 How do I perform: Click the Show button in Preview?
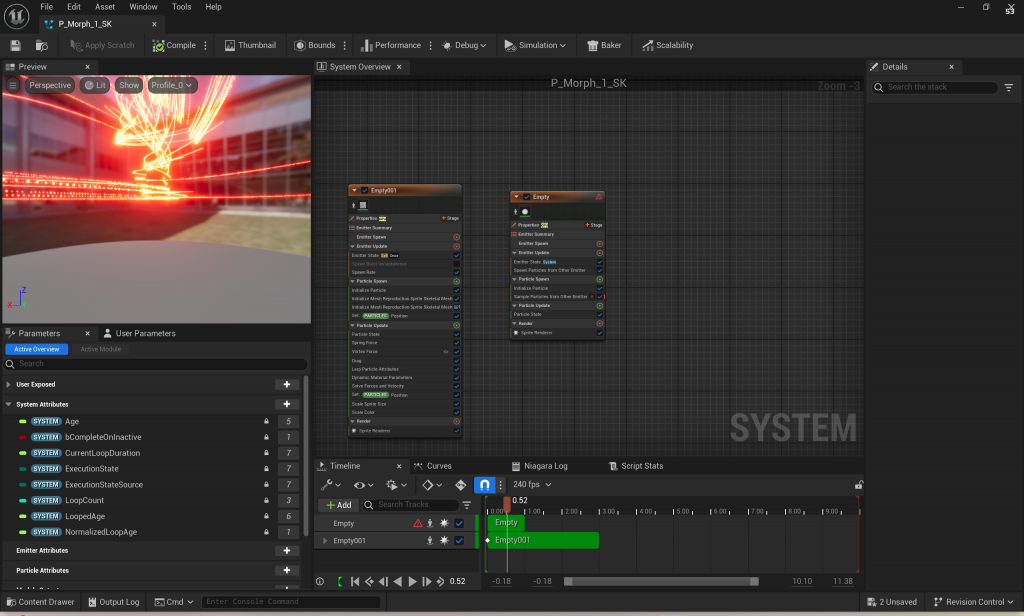pos(129,85)
